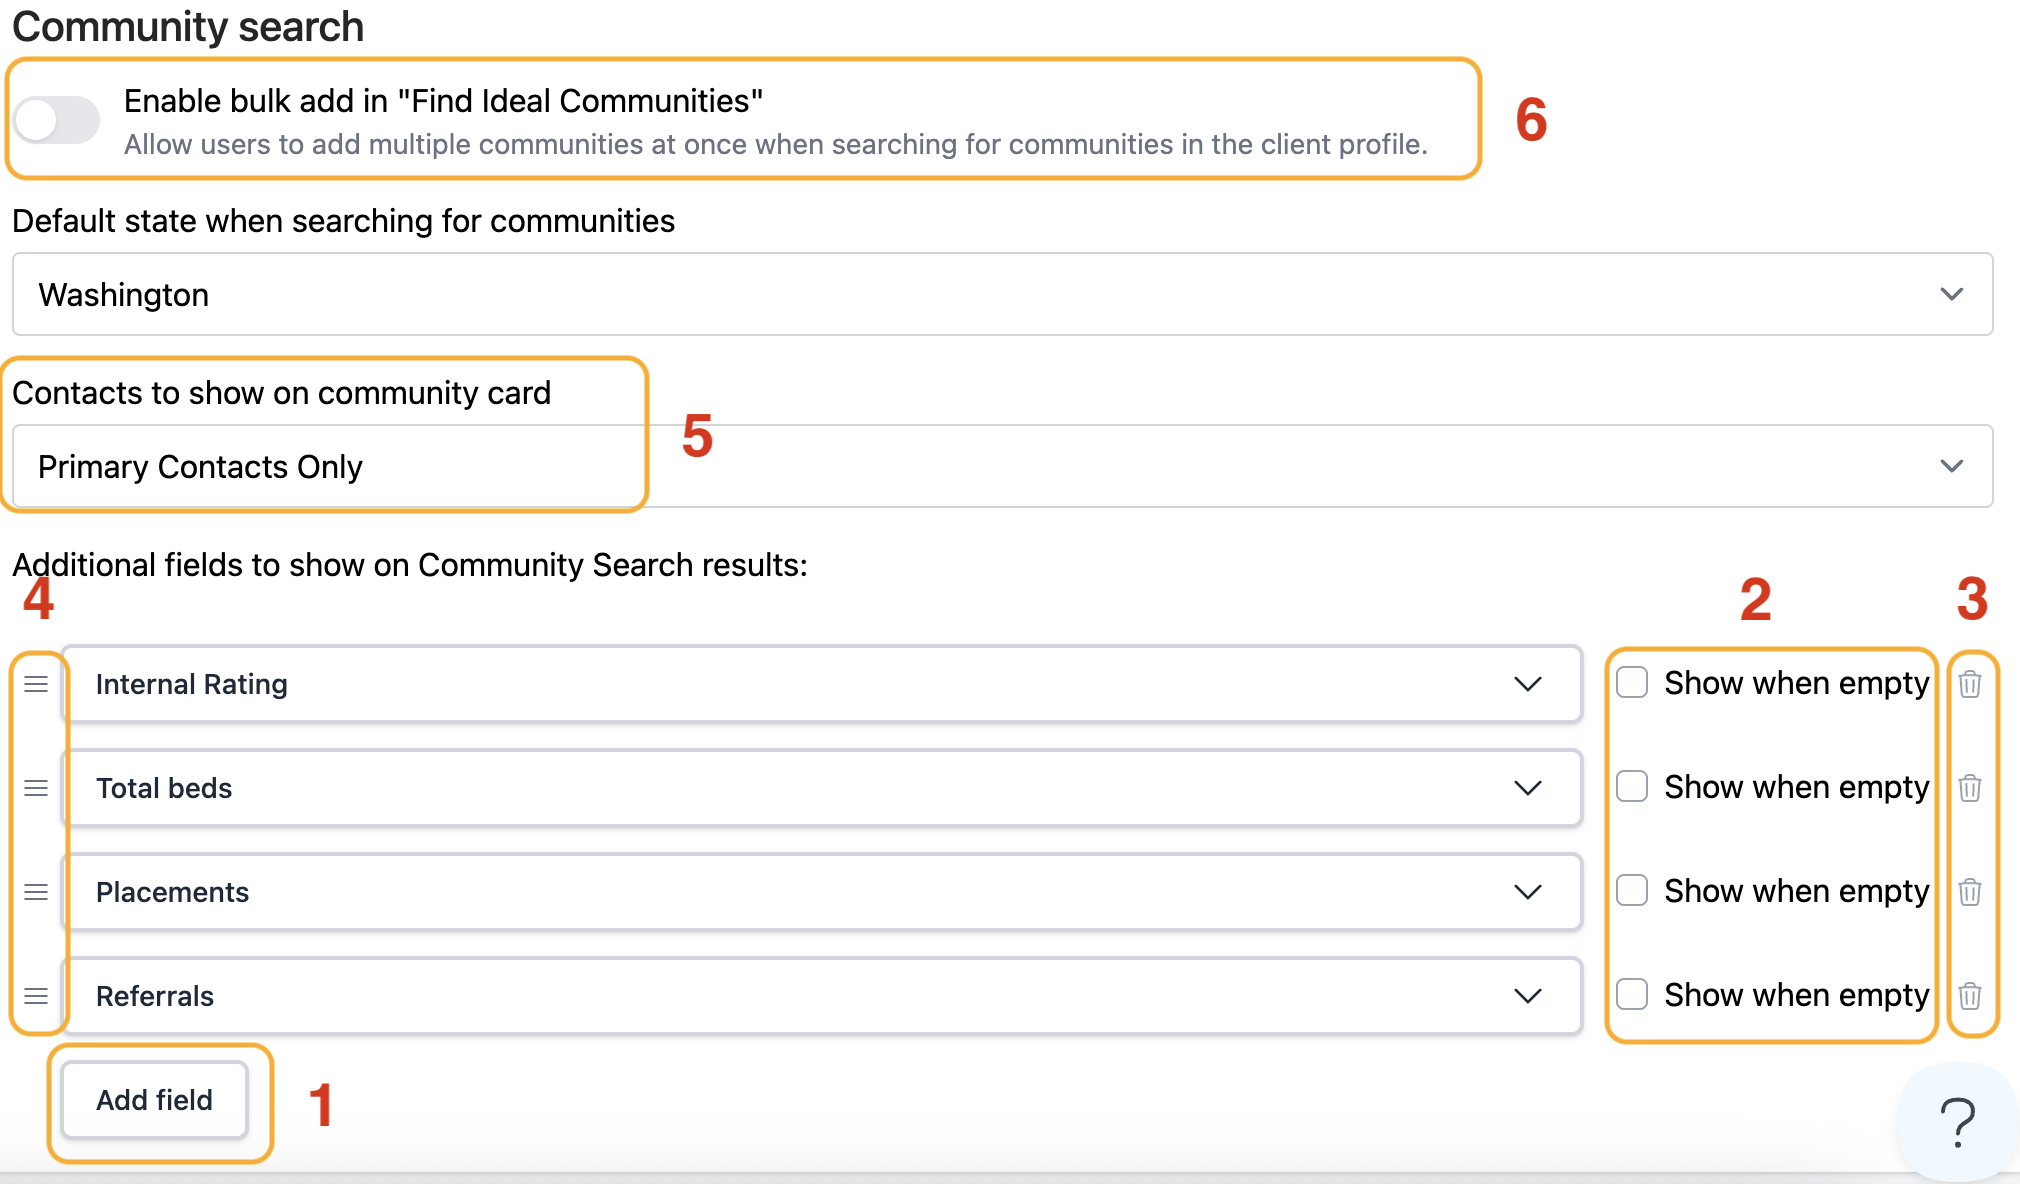
Task: Tick Show when empty for Total beds
Action: [x=1632, y=786]
